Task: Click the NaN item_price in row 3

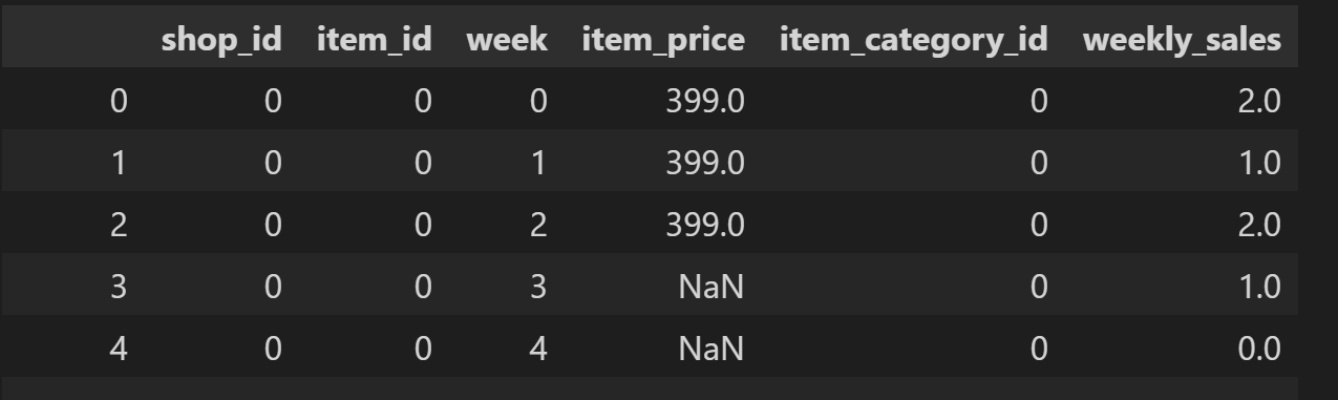Action: (711, 287)
